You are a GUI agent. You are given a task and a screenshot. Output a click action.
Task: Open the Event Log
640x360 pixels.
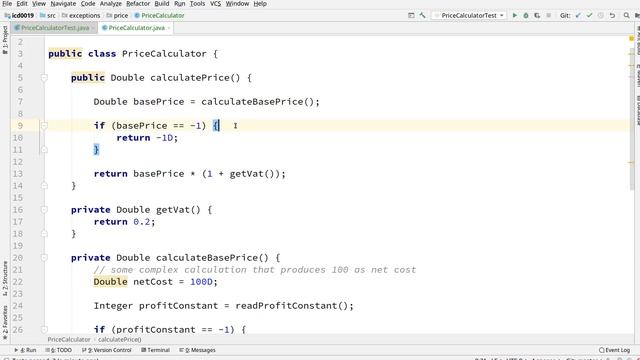(614, 350)
